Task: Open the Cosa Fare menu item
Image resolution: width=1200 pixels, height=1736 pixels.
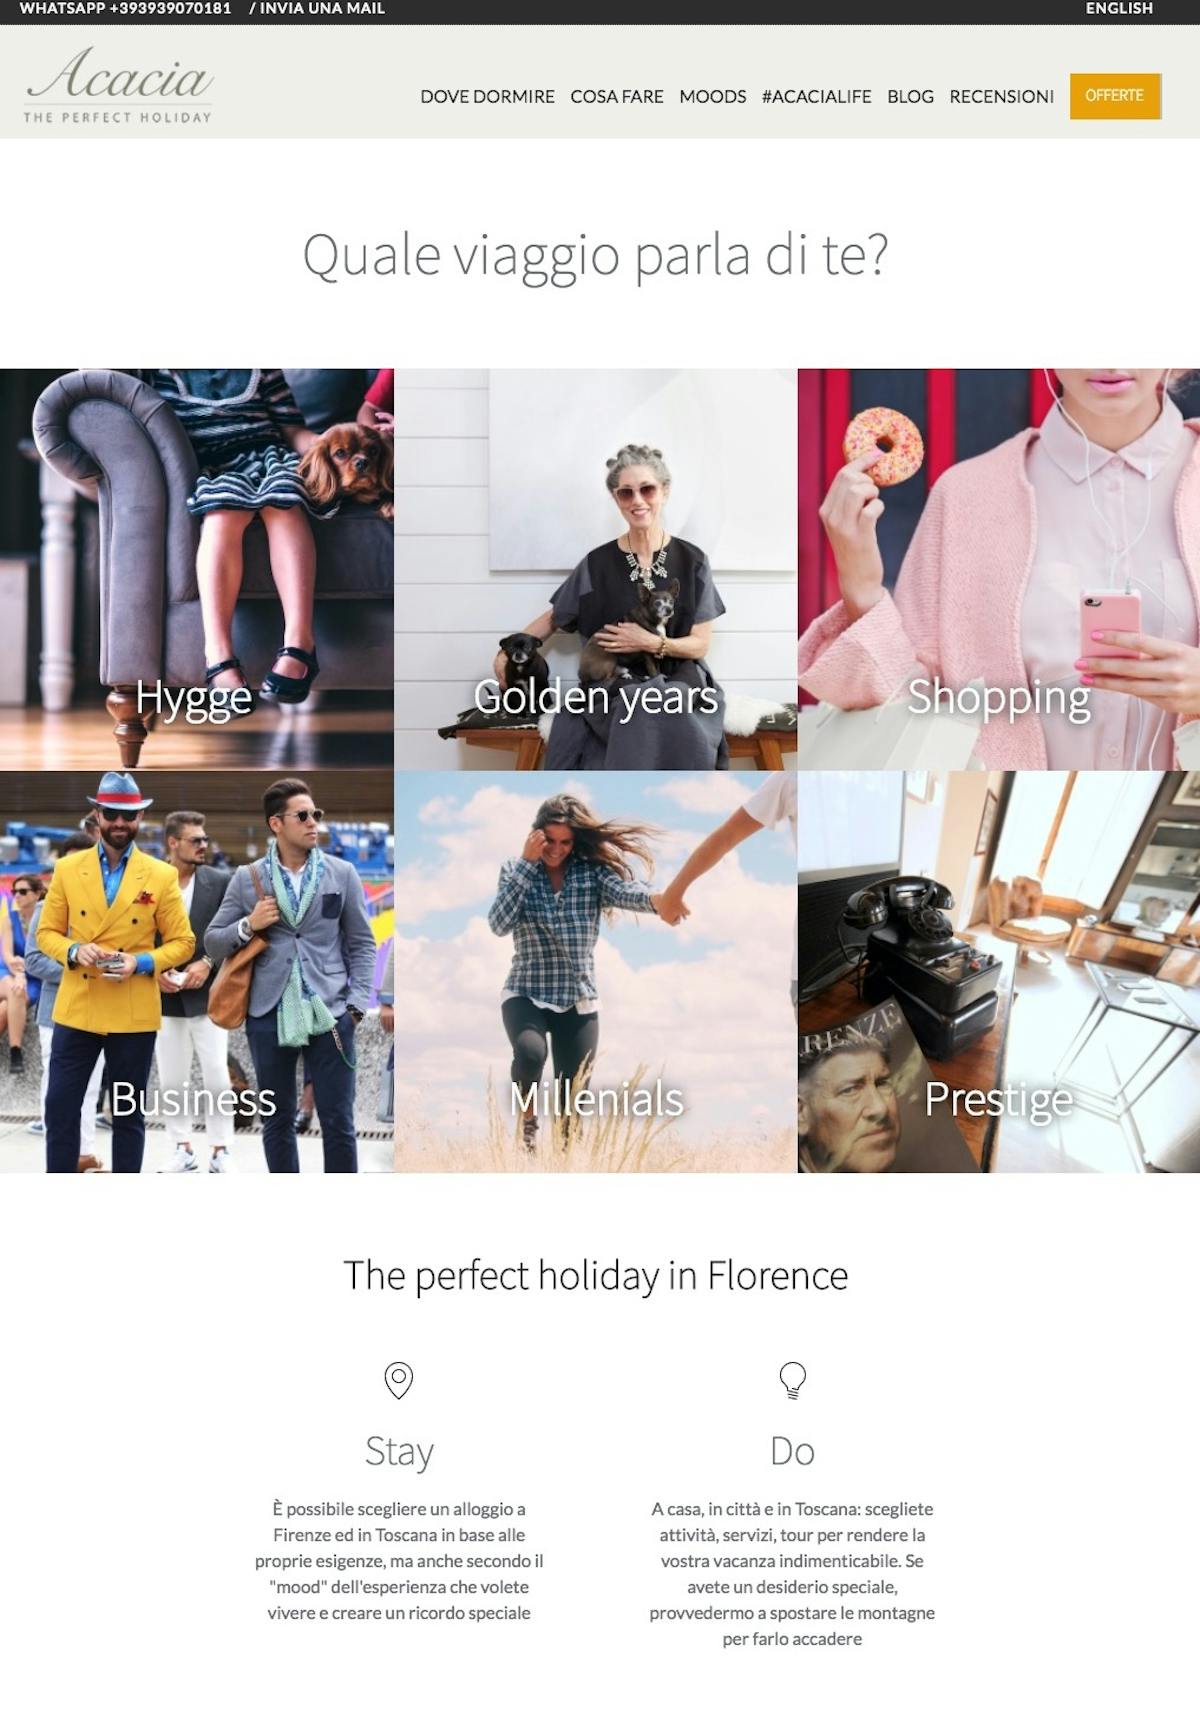Action: 617,96
